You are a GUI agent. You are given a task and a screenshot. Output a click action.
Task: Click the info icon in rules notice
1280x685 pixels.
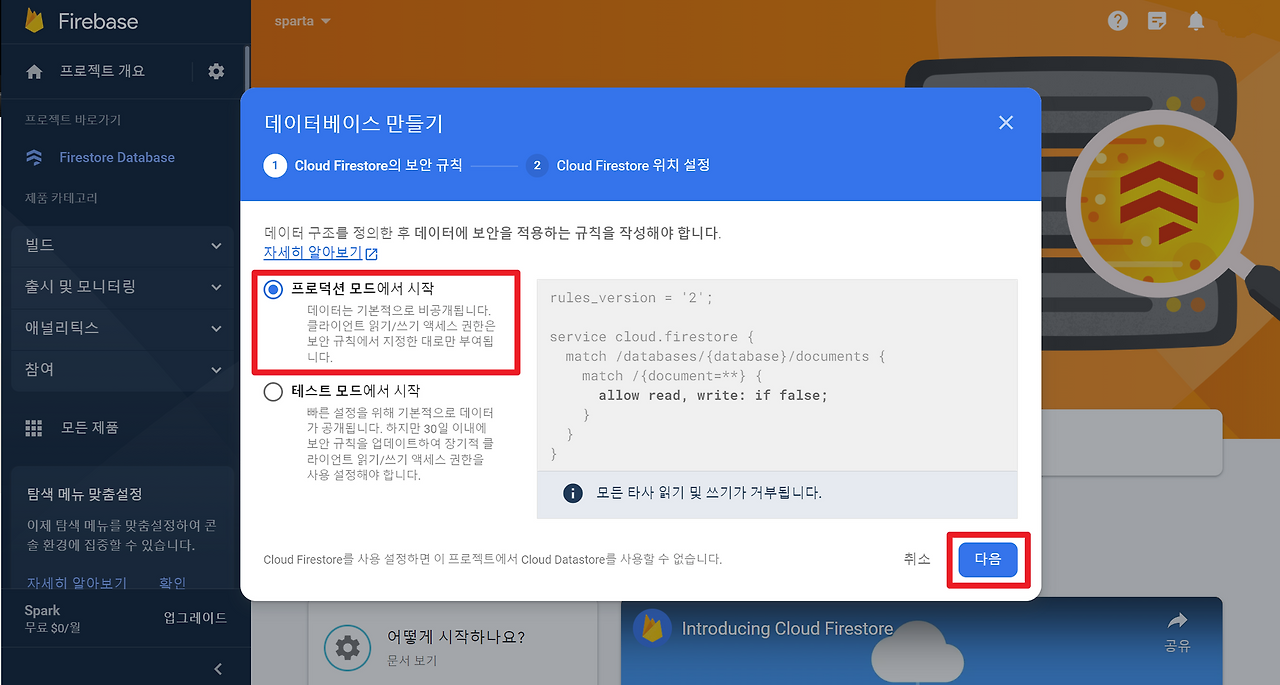point(573,493)
